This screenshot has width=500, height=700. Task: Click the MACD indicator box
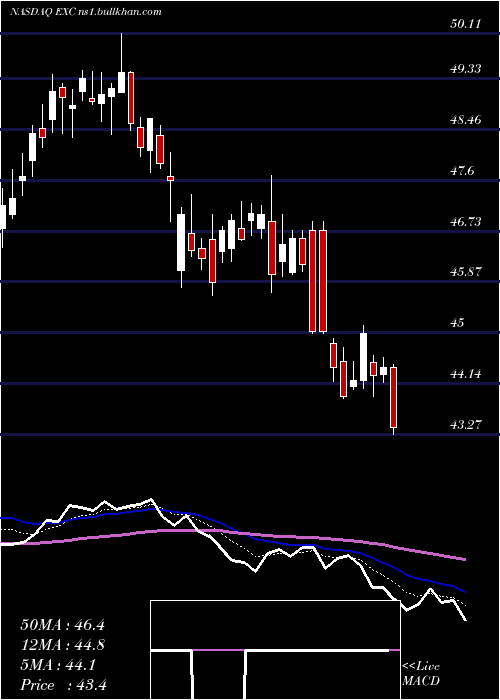point(275,650)
